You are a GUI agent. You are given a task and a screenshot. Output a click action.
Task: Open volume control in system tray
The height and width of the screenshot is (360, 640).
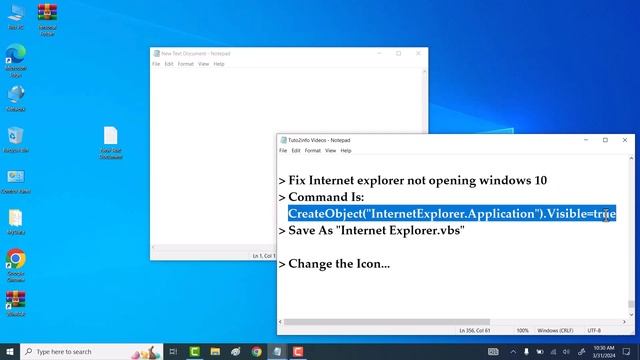click(x=566, y=351)
